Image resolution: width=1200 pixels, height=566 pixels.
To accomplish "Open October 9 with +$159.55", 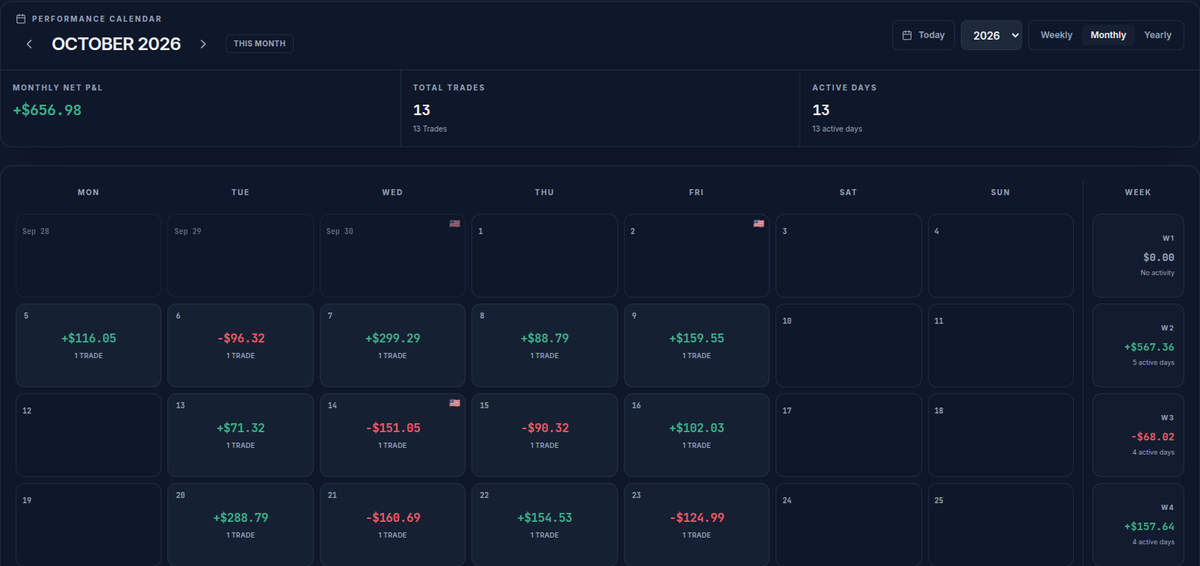I will tap(697, 345).
